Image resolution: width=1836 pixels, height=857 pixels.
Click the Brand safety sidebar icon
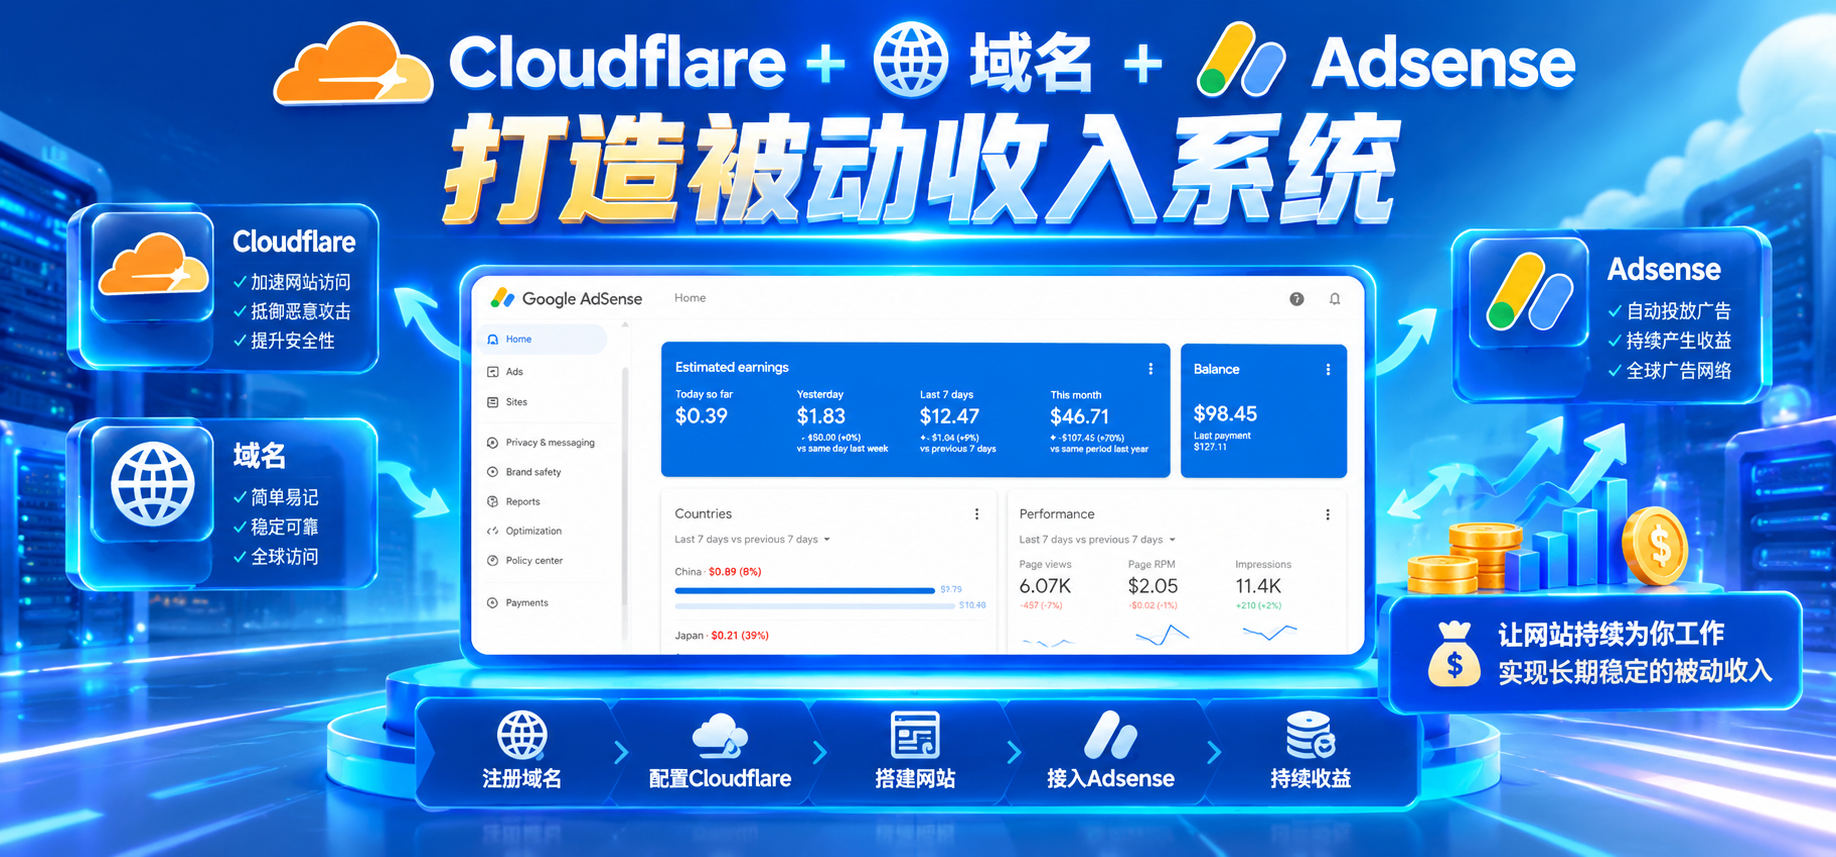point(492,472)
